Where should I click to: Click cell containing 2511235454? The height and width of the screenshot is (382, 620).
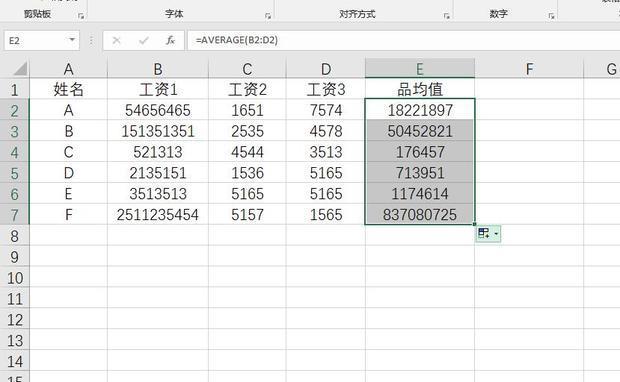pos(158,215)
